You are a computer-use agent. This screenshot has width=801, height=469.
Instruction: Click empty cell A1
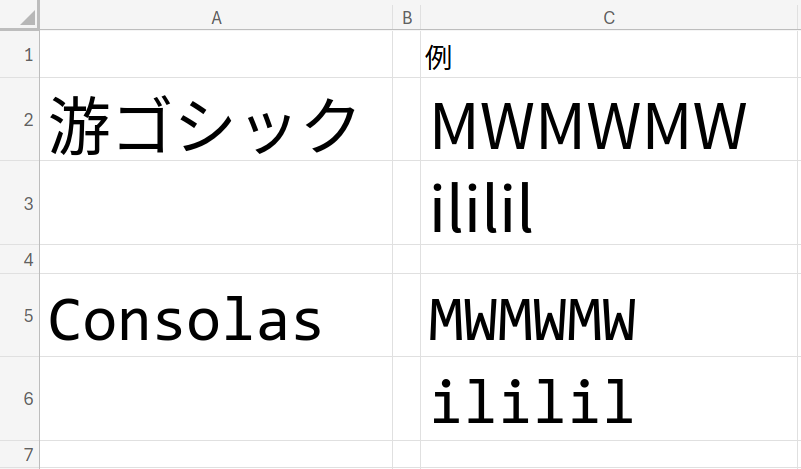tap(216, 55)
